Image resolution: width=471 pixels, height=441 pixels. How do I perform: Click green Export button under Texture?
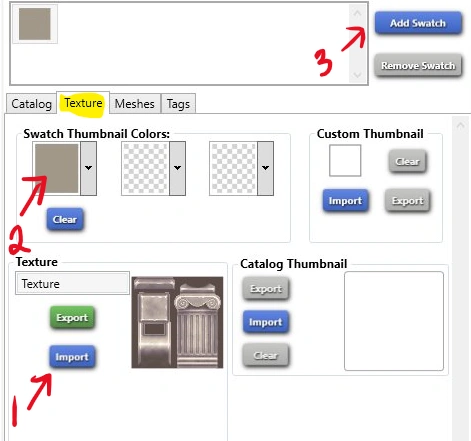(x=72, y=317)
